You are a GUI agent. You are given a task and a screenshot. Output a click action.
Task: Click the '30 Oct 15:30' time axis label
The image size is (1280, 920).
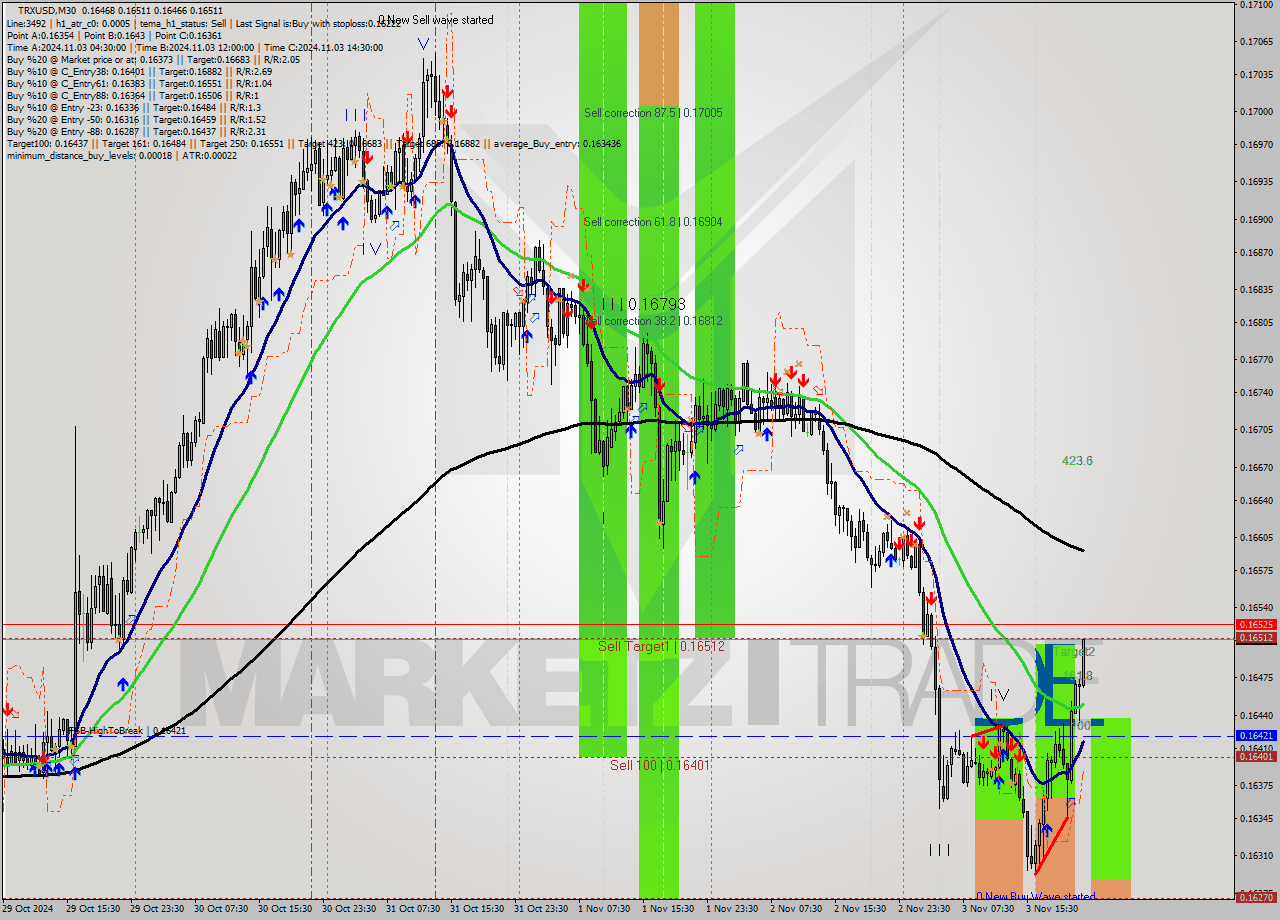coord(286,909)
